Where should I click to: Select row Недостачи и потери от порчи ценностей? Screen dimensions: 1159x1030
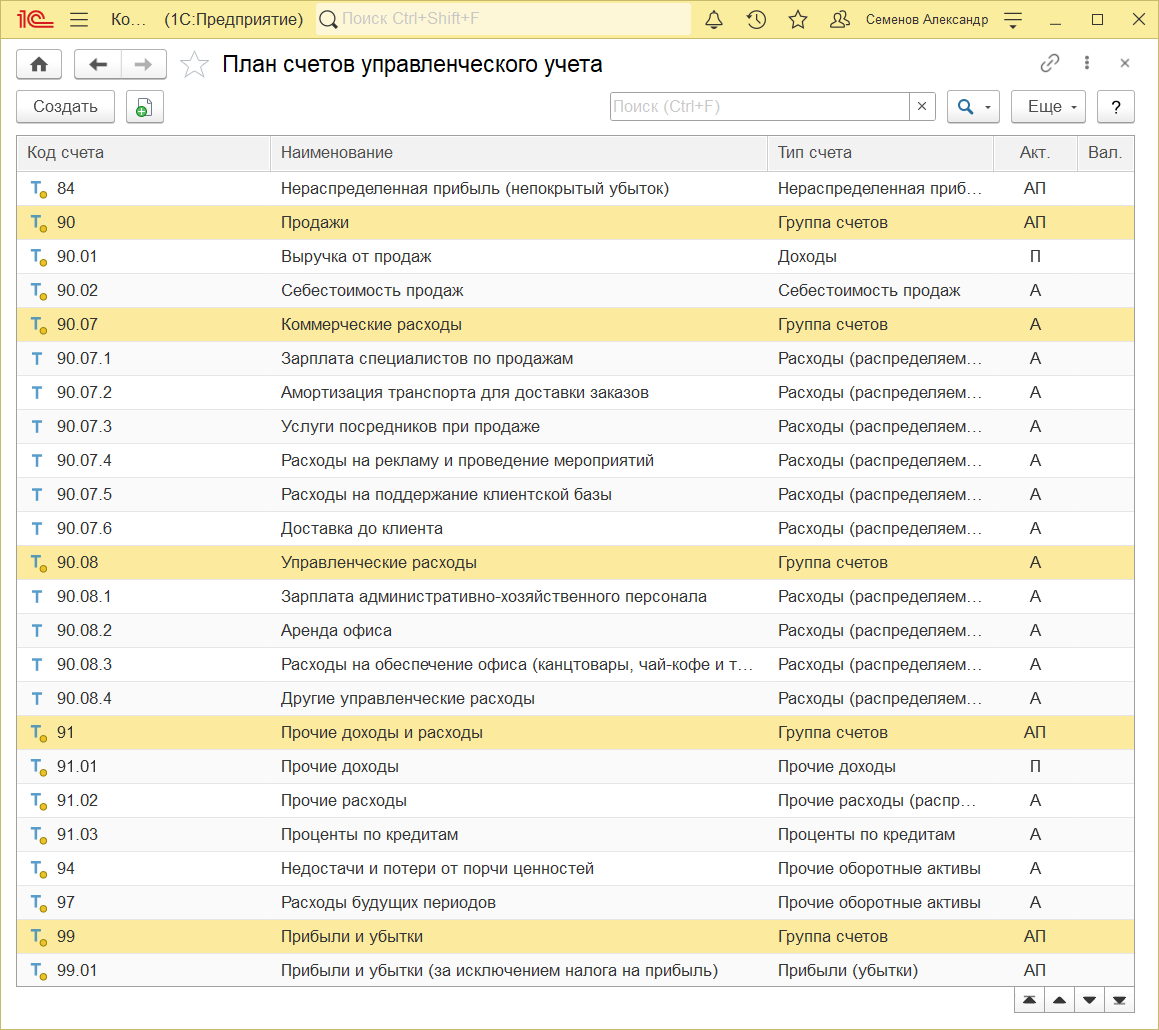(575, 869)
